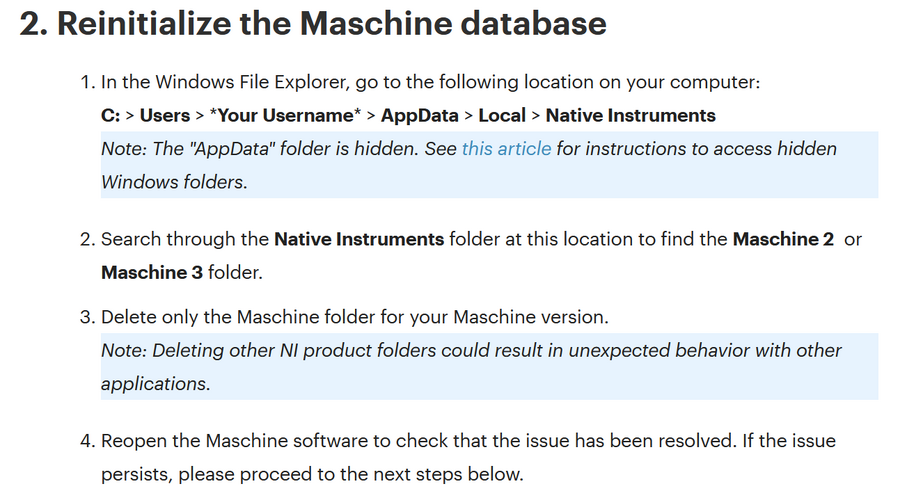Click bold "AppData" in the folder path

pos(419,115)
